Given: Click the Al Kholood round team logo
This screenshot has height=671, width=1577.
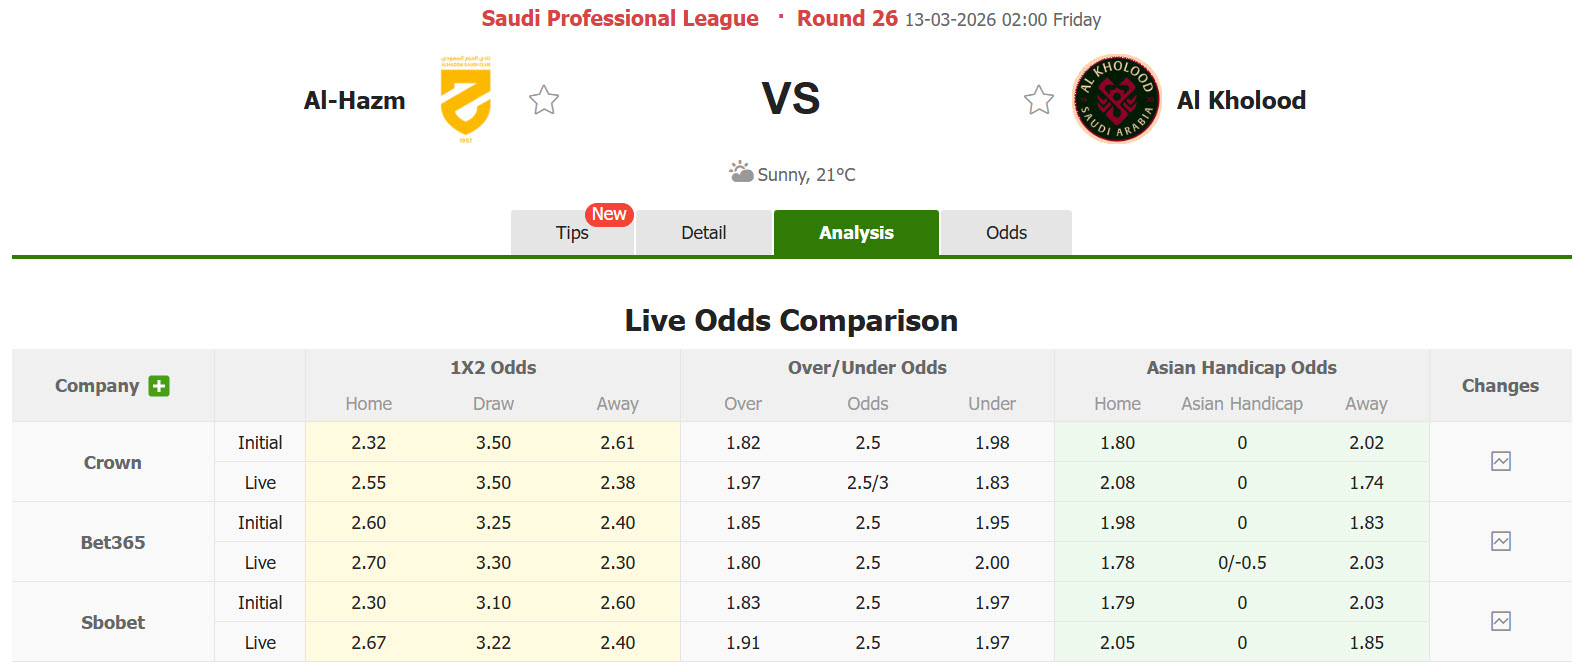Looking at the screenshot, I should tap(1116, 99).
